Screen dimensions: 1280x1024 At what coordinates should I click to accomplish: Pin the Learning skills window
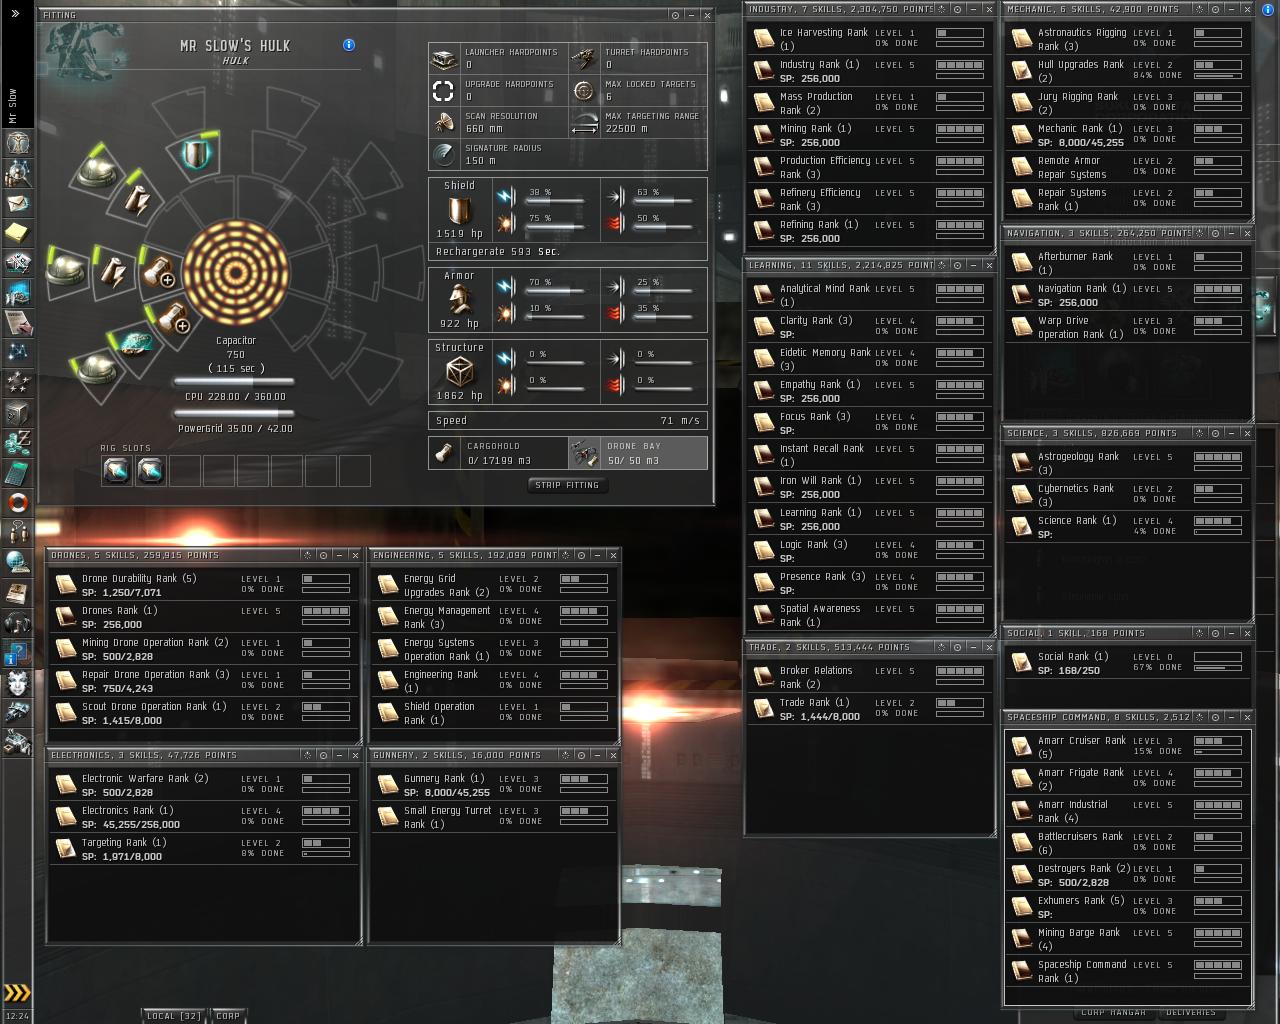(958, 265)
